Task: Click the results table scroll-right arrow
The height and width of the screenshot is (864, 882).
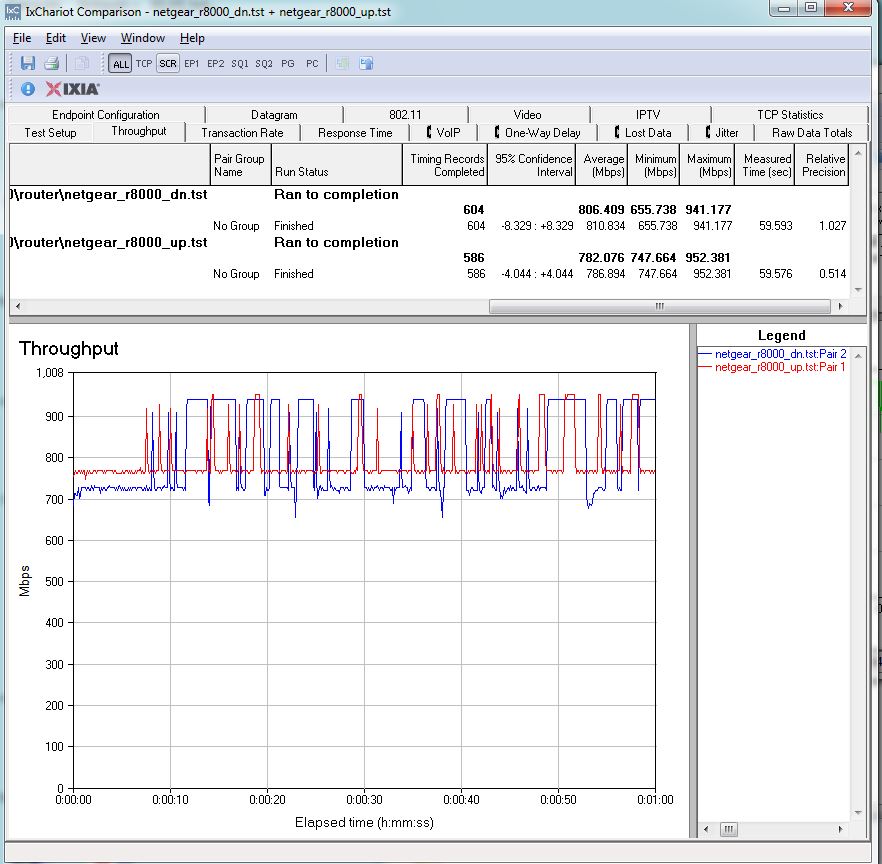Action: 840,307
